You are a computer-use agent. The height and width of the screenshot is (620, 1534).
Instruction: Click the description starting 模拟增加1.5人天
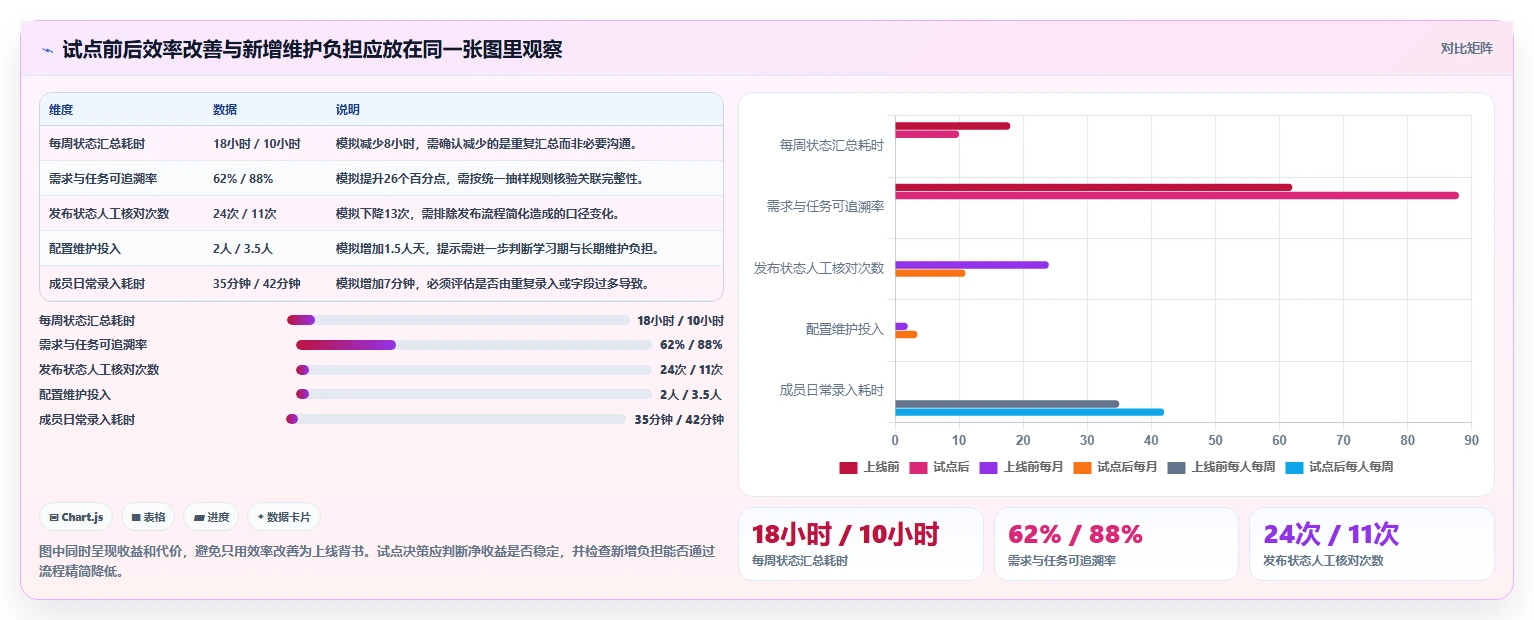pyautogui.click(x=497, y=249)
